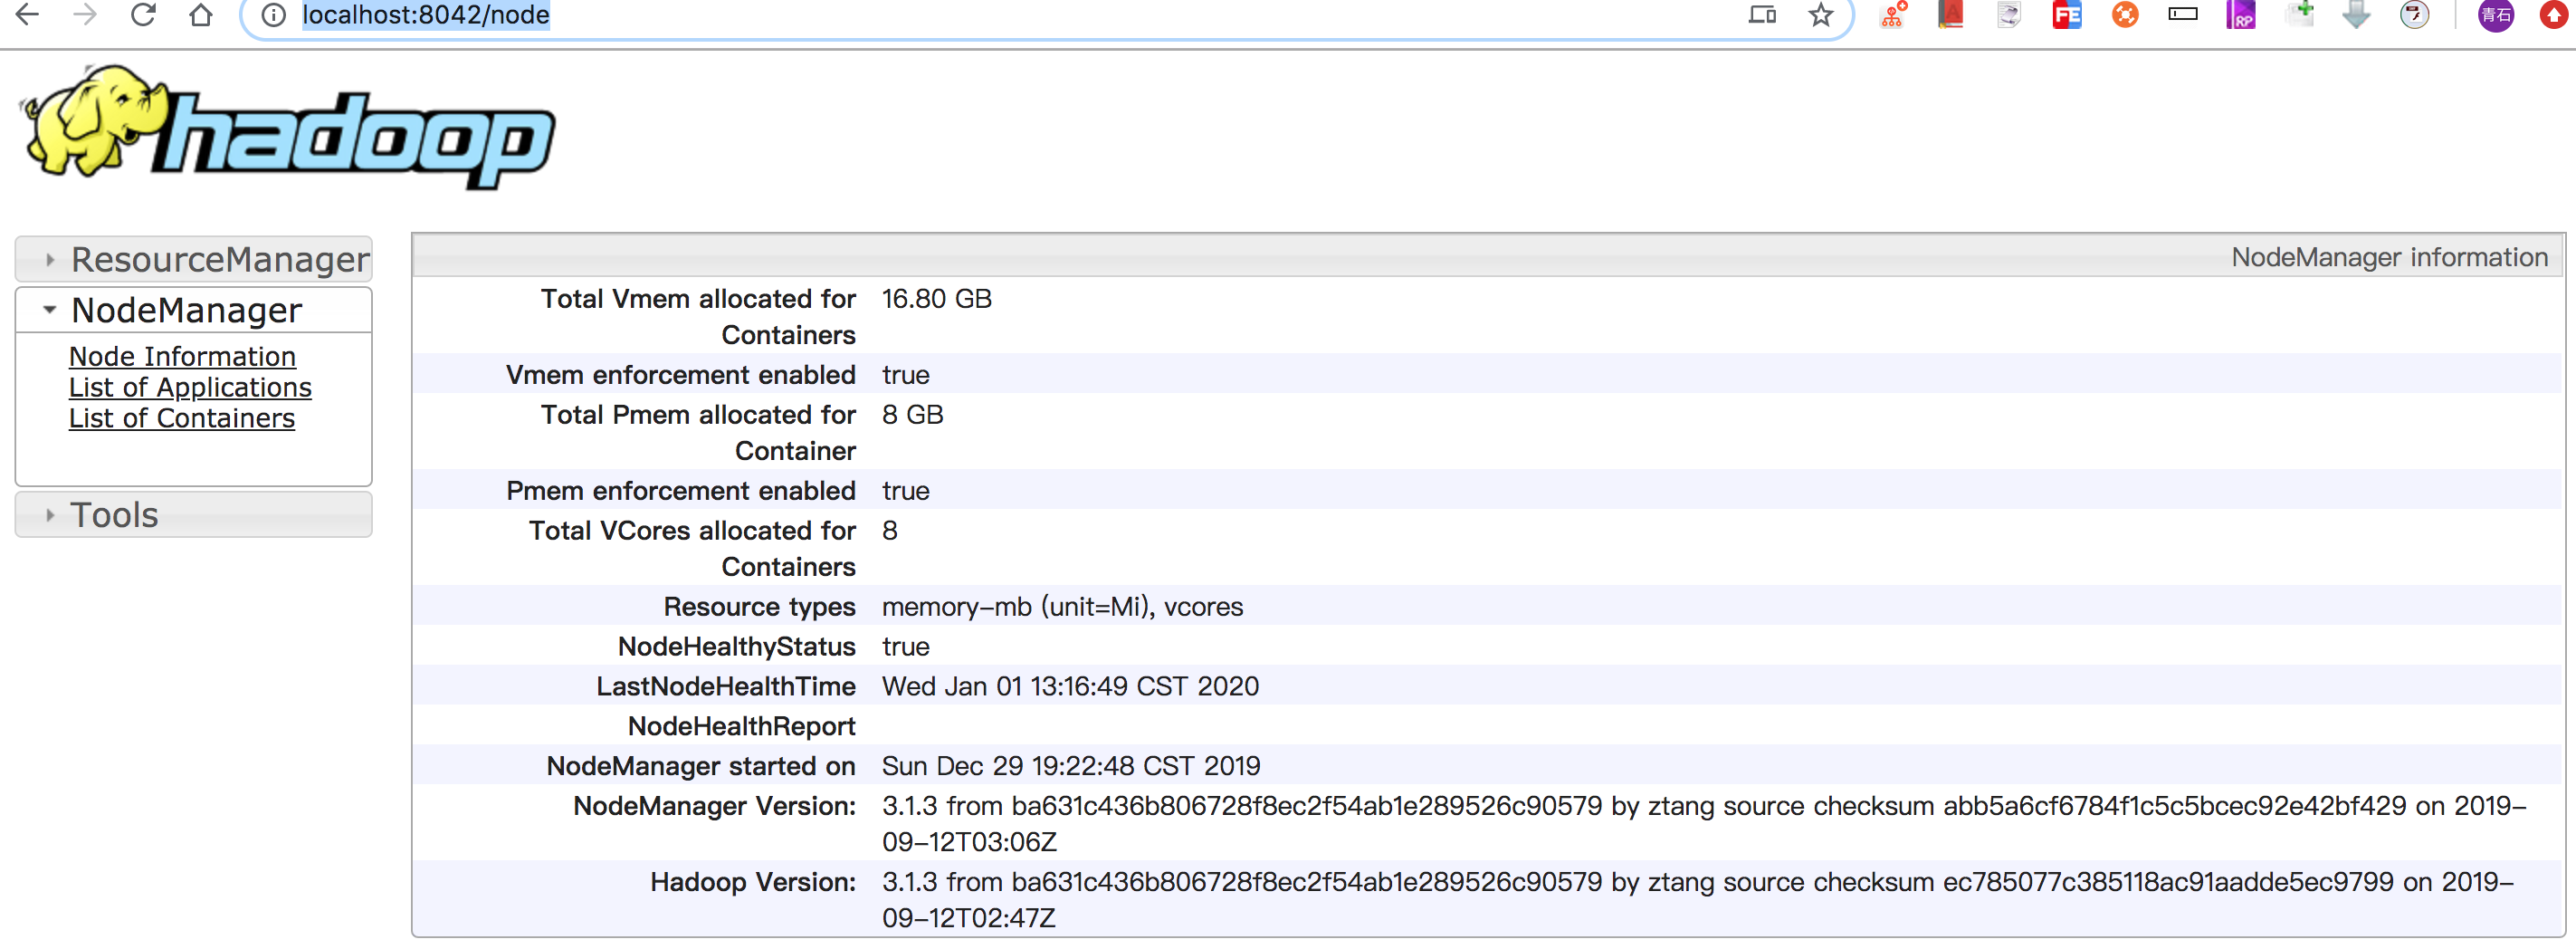Click the localhost:8042/node address field
Screen dimensions: 2576x949
[900, 15]
